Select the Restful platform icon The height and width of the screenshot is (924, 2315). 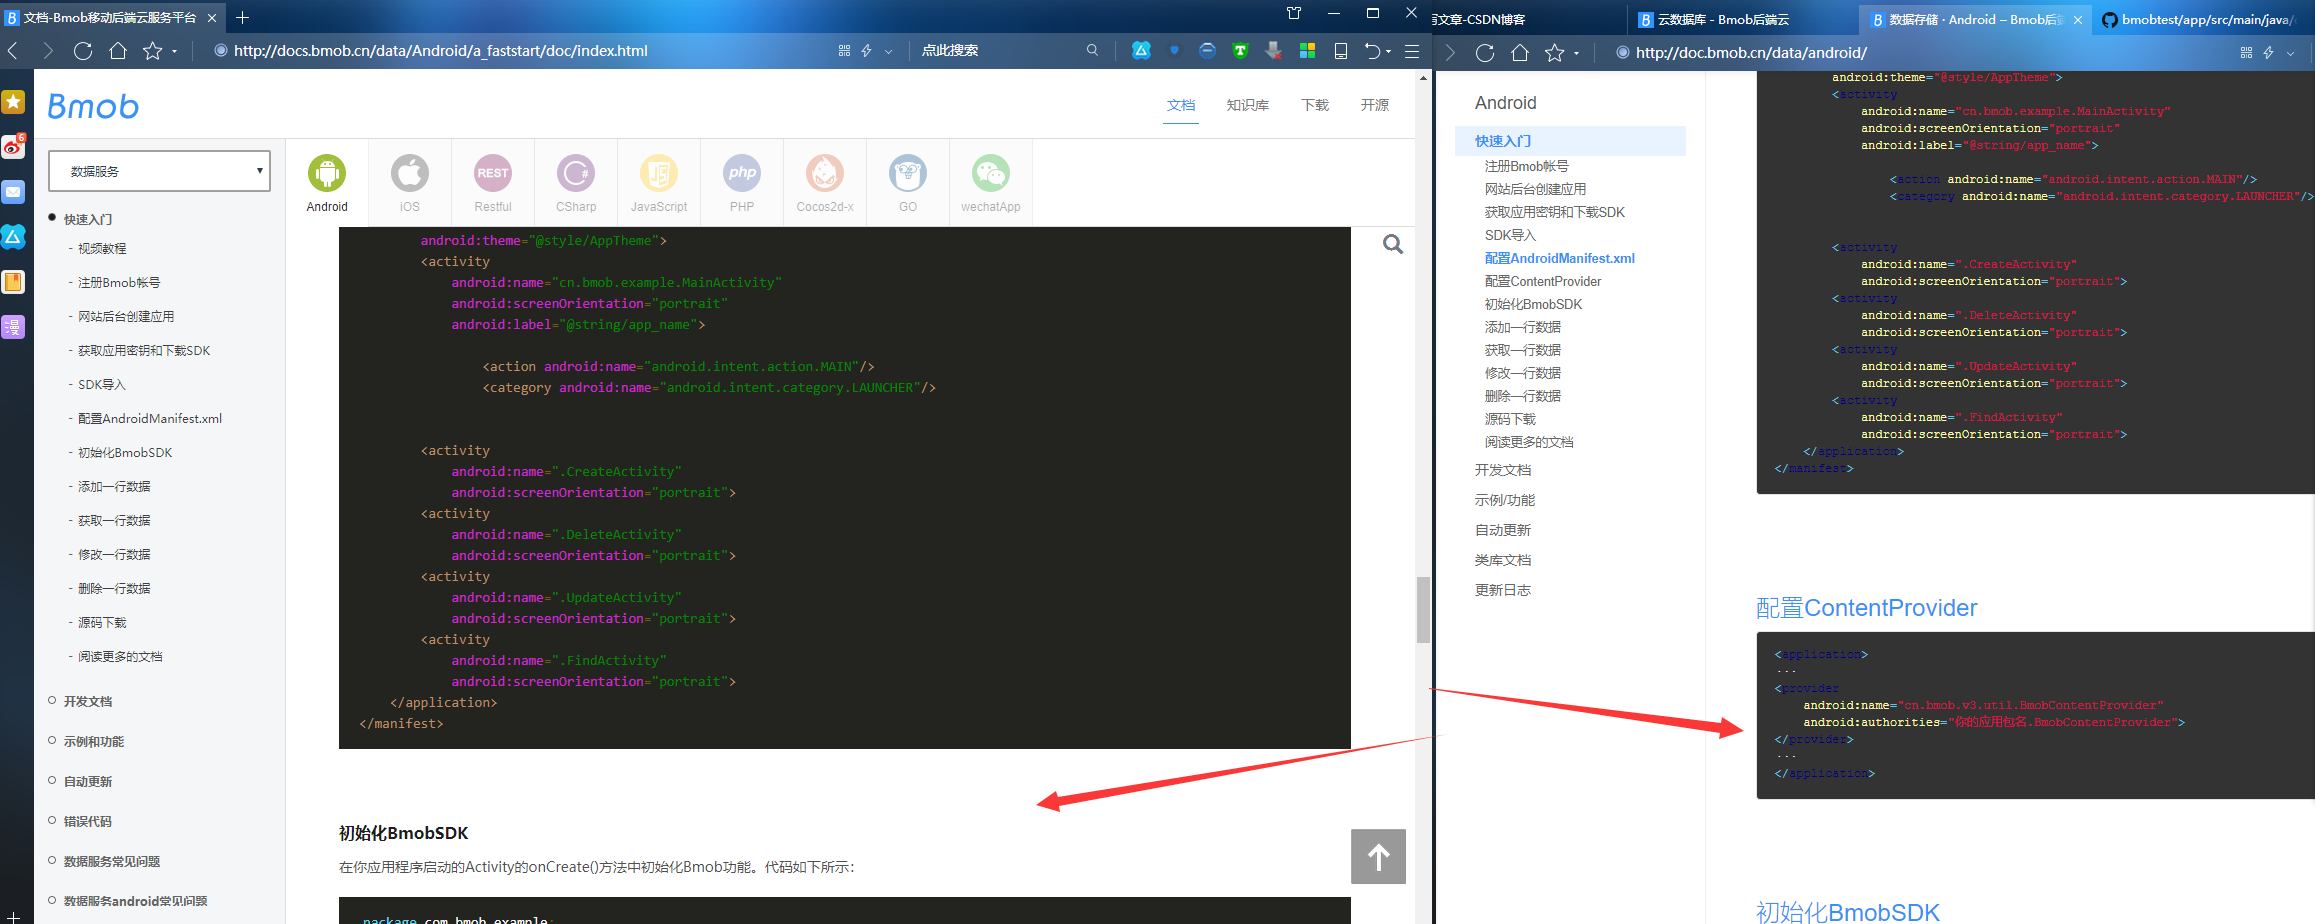493,173
